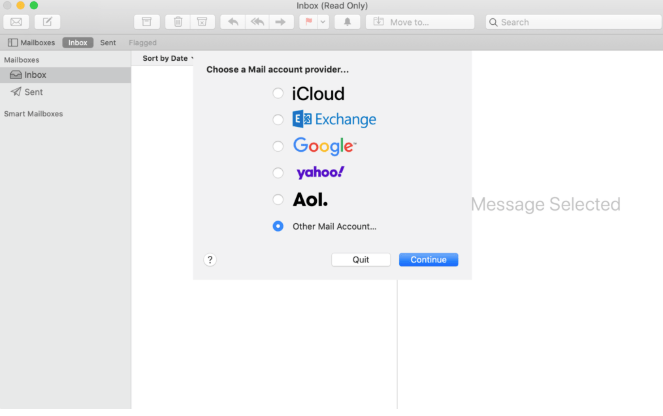This screenshot has width=663, height=416.
Task: Click the yellow minimize window button
Action: click(x=20, y=5)
